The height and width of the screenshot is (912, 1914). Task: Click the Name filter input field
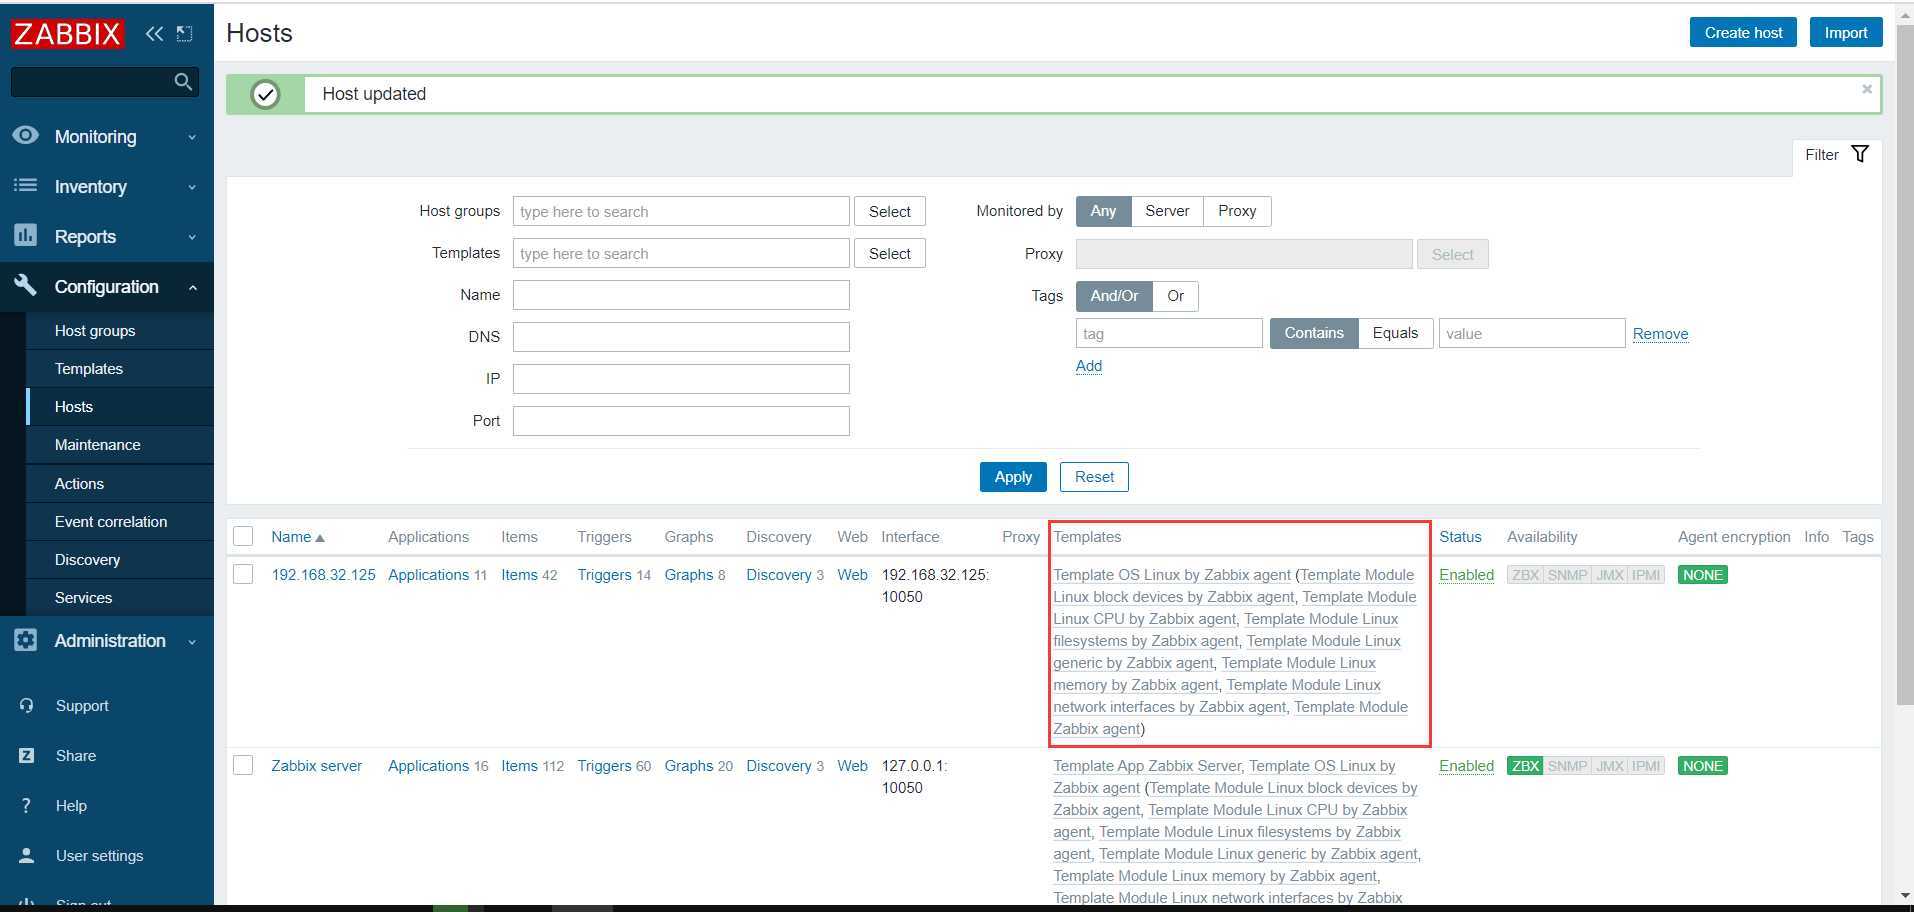click(x=681, y=295)
